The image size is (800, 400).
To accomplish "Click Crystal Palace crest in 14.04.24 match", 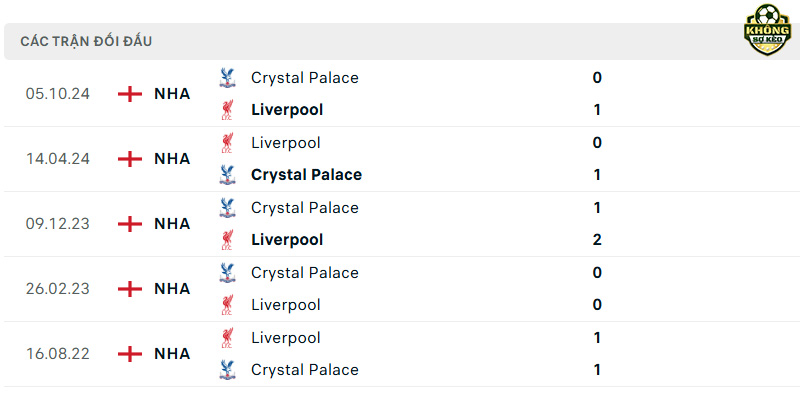I will click(x=227, y=174).
